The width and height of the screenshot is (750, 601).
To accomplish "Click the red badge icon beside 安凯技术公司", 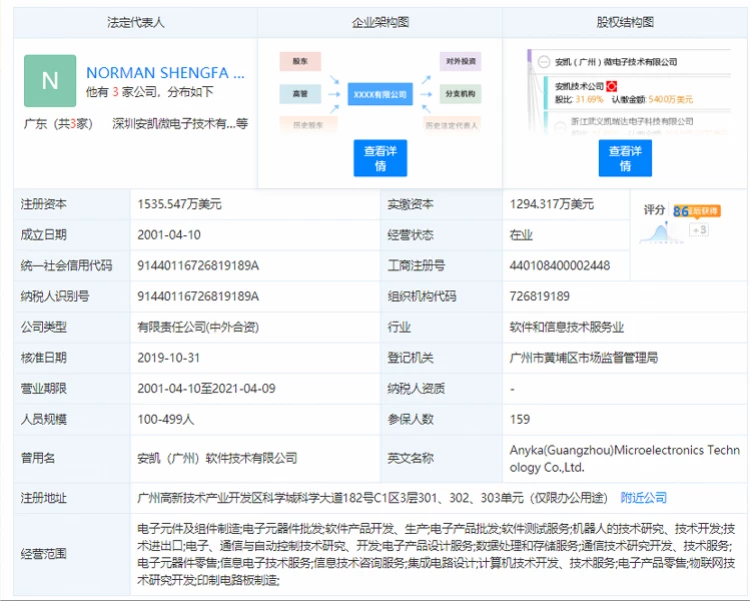I will (x=611, y=87).
